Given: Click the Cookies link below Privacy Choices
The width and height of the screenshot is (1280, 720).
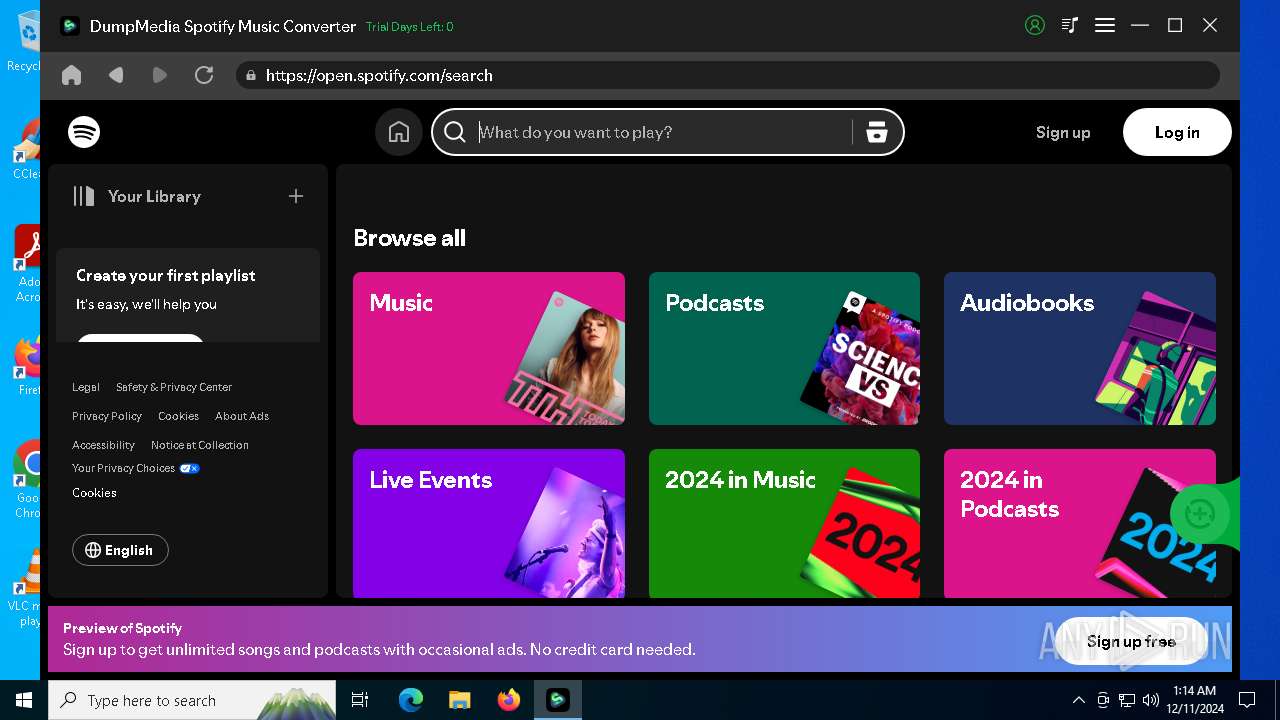Looking at the screenshot, I should point(94,493).
